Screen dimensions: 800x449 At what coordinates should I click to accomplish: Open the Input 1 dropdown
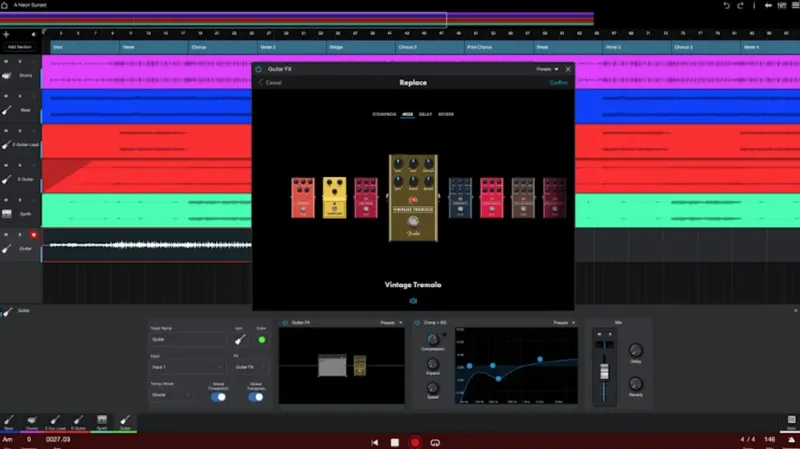[188, 367]
